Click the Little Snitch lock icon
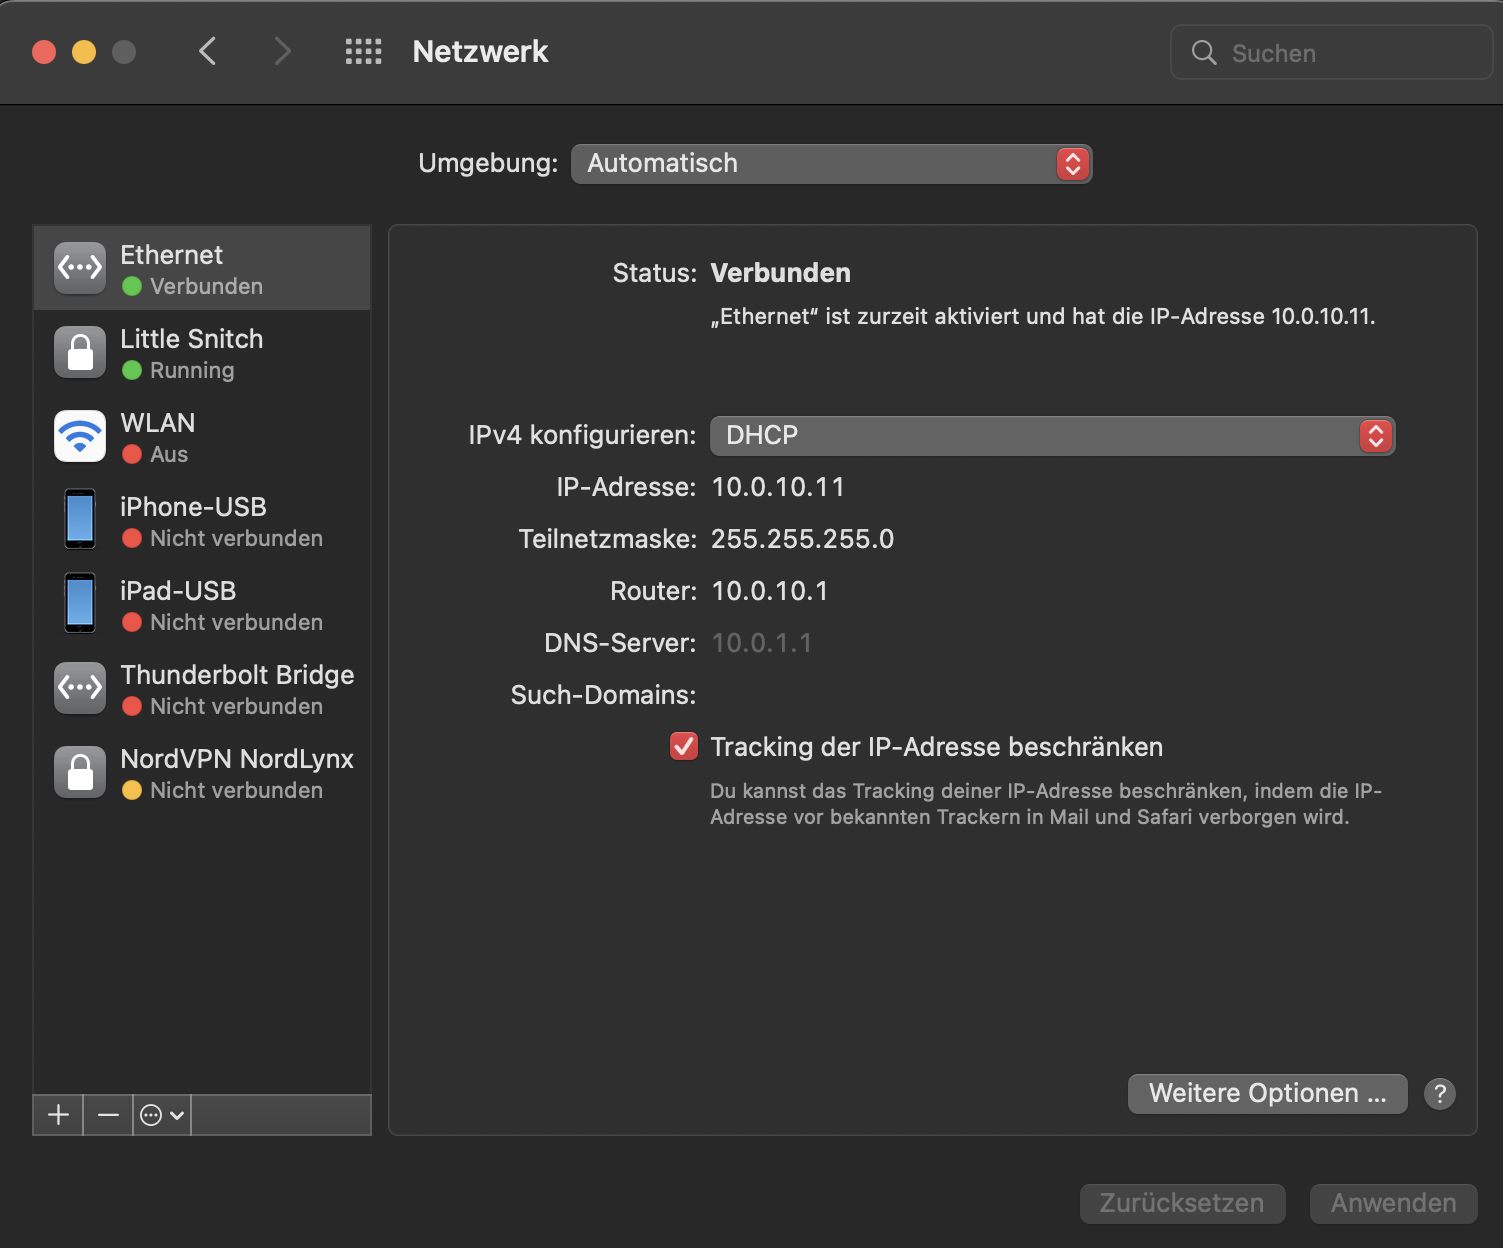Image resolution: width=1503 pixels, height=1248 pixels. click(x=80, y=352)
